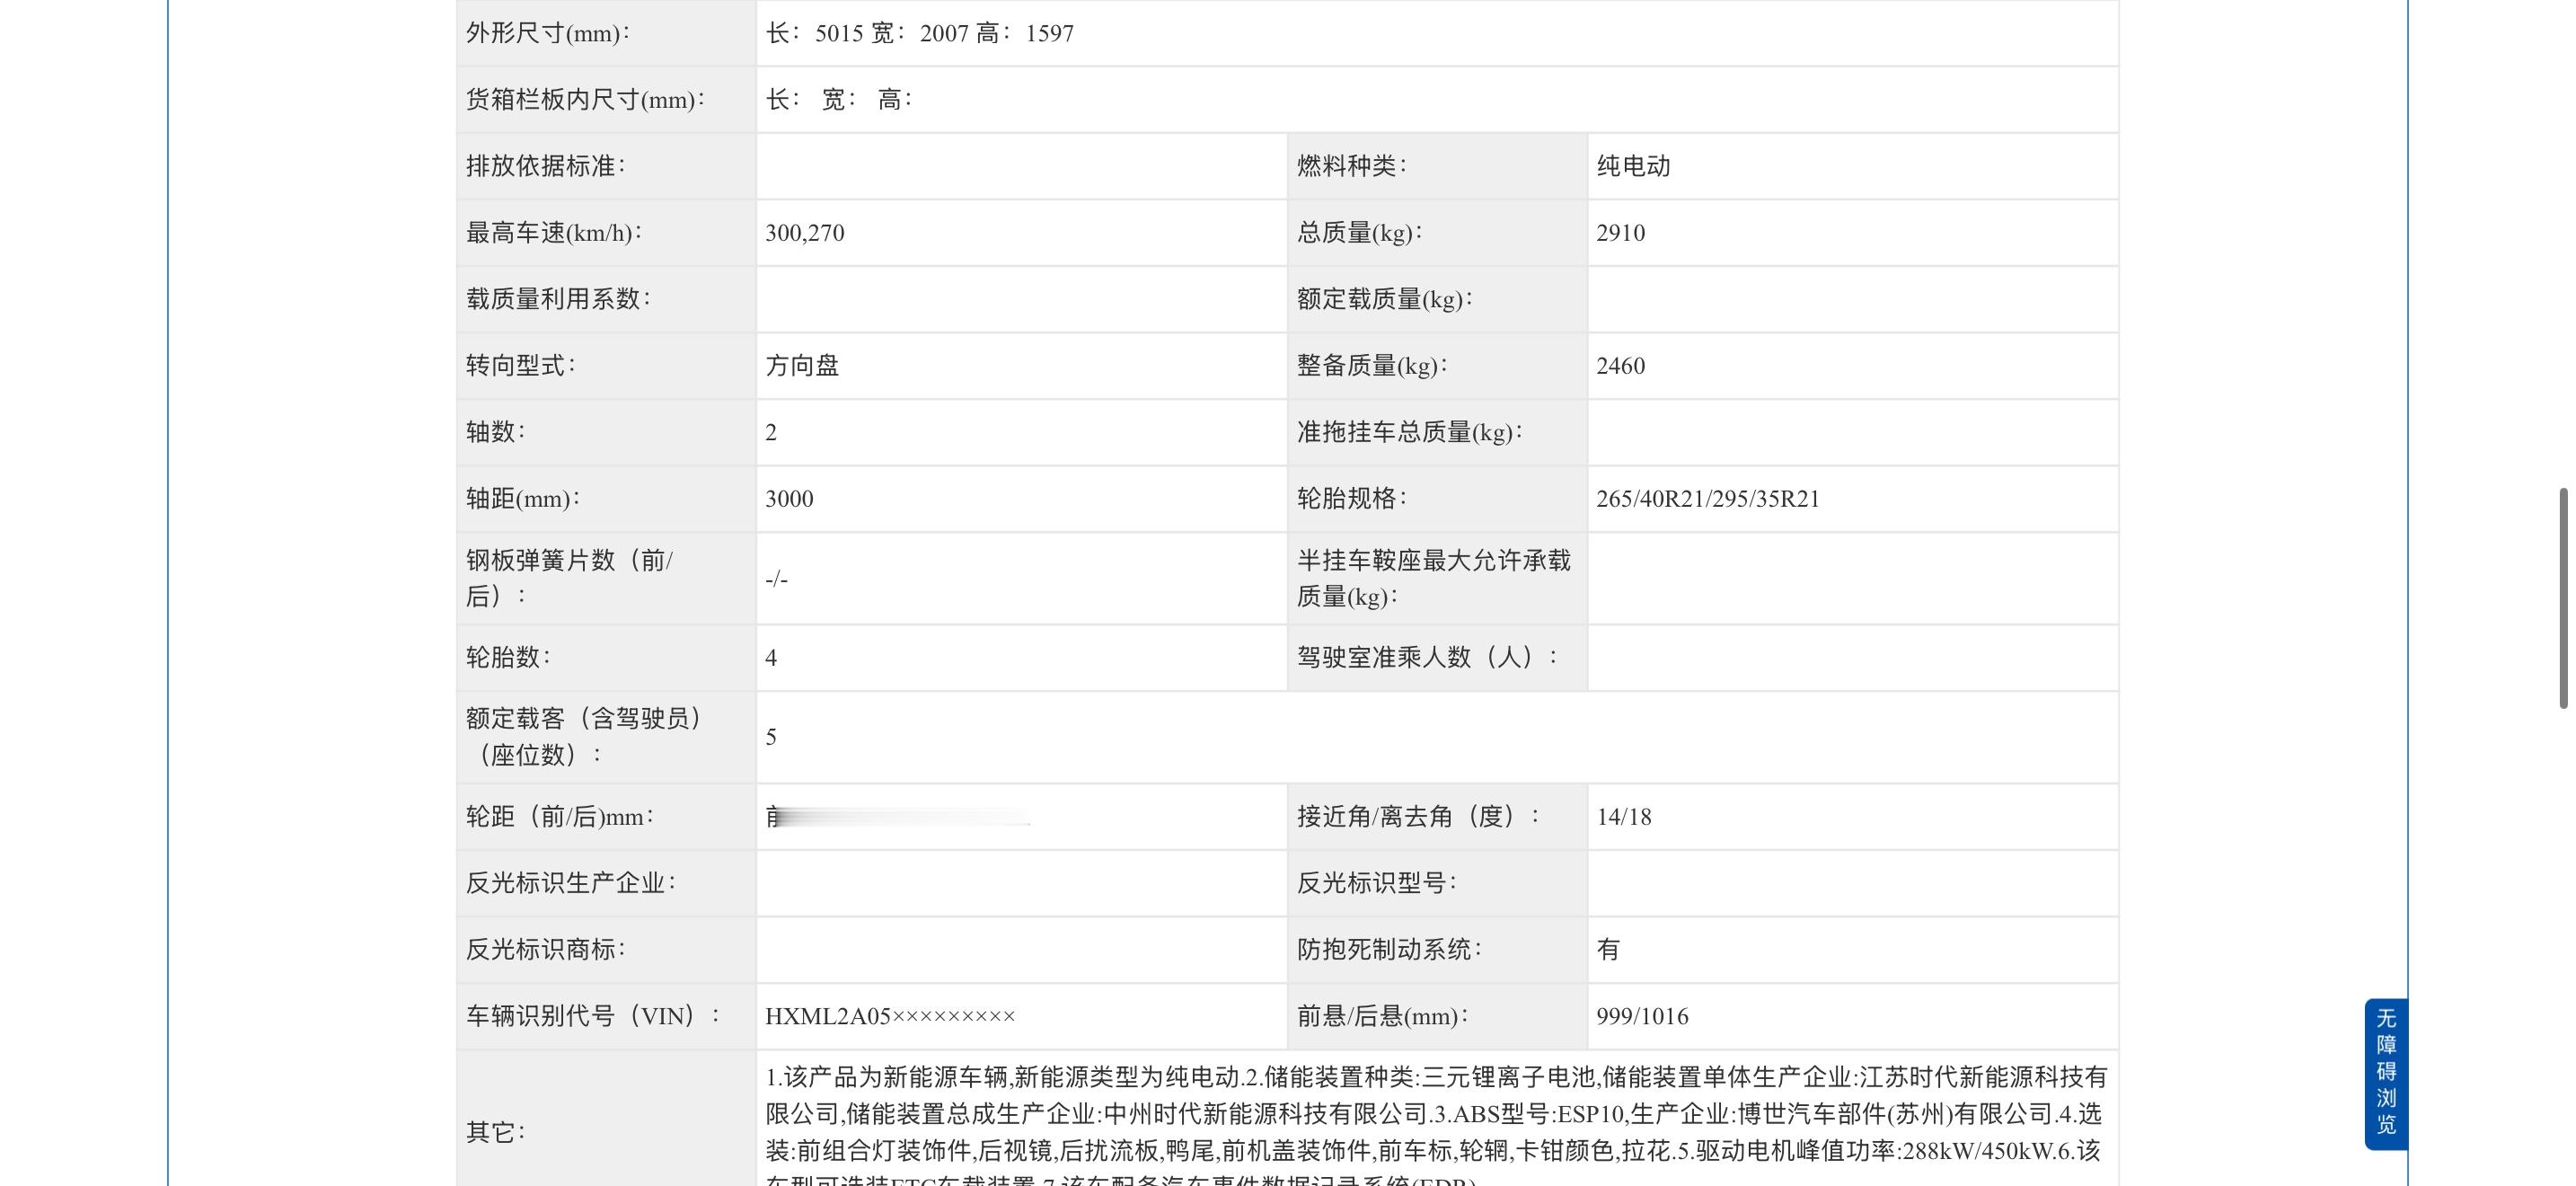Image resolution: width=2576 pixels, height=1186 pixels.
Task: Click the 300,270 max speed value
Action: [804, 233]
